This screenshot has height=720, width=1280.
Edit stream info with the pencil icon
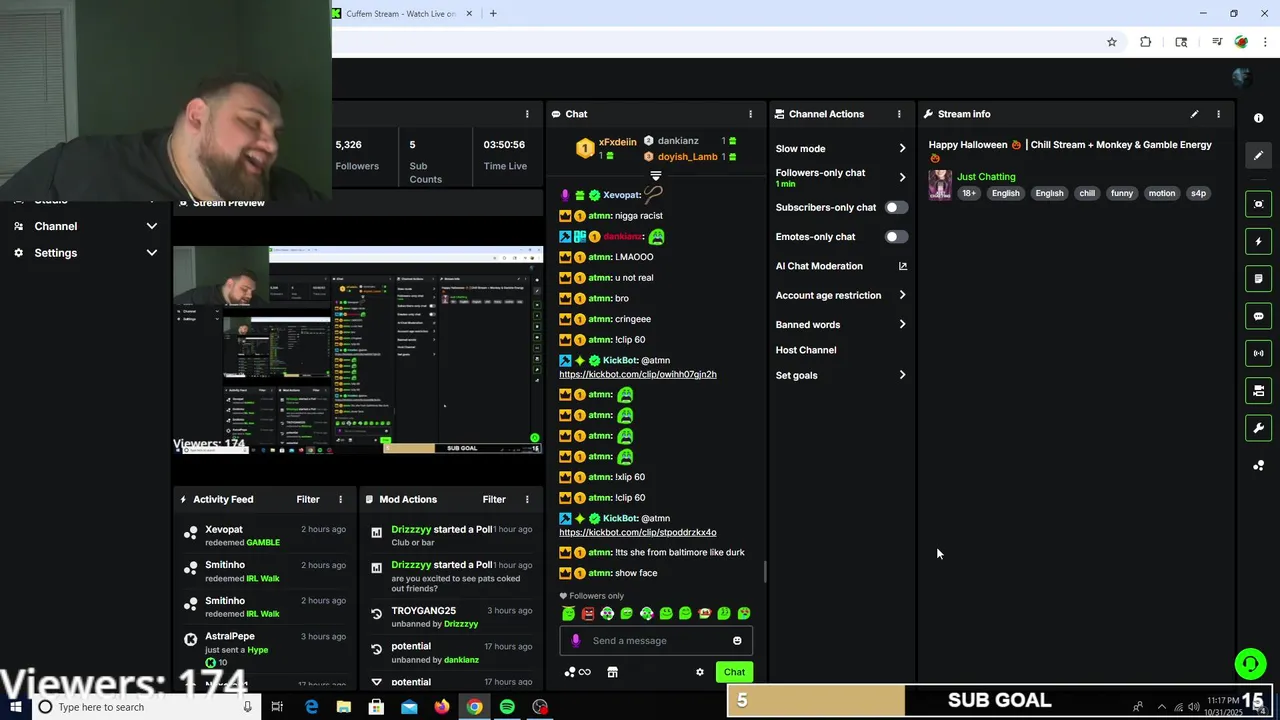point(1194,114)
